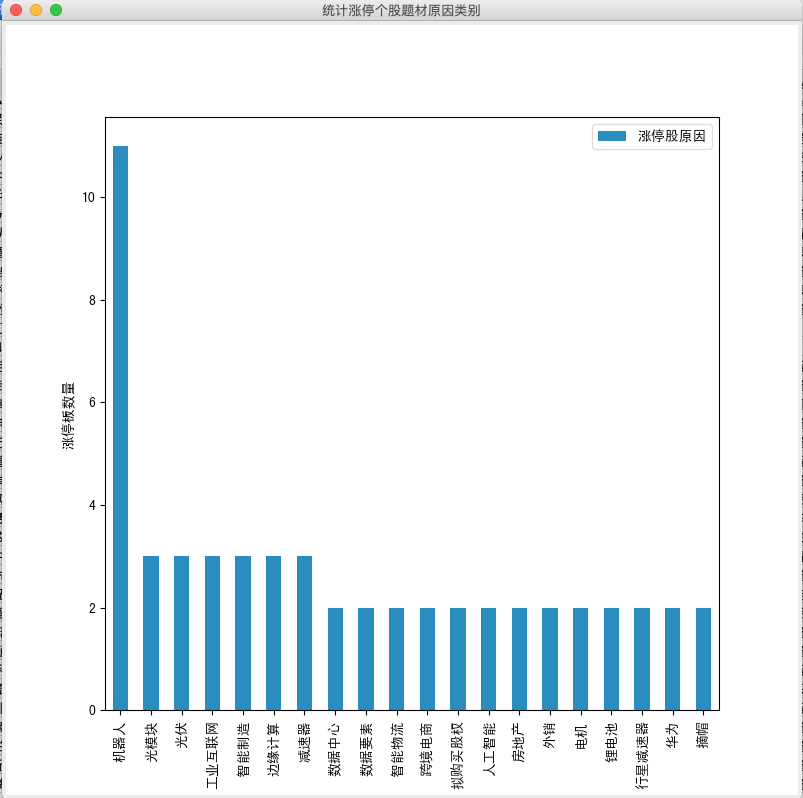
Task: Click the x-axis label 锂电池
Action: [611, 743]
